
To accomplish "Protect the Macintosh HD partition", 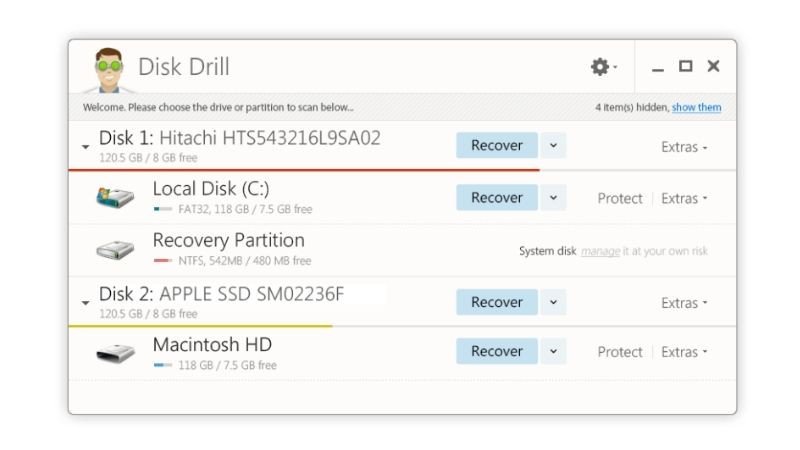I will pos(620,352).
